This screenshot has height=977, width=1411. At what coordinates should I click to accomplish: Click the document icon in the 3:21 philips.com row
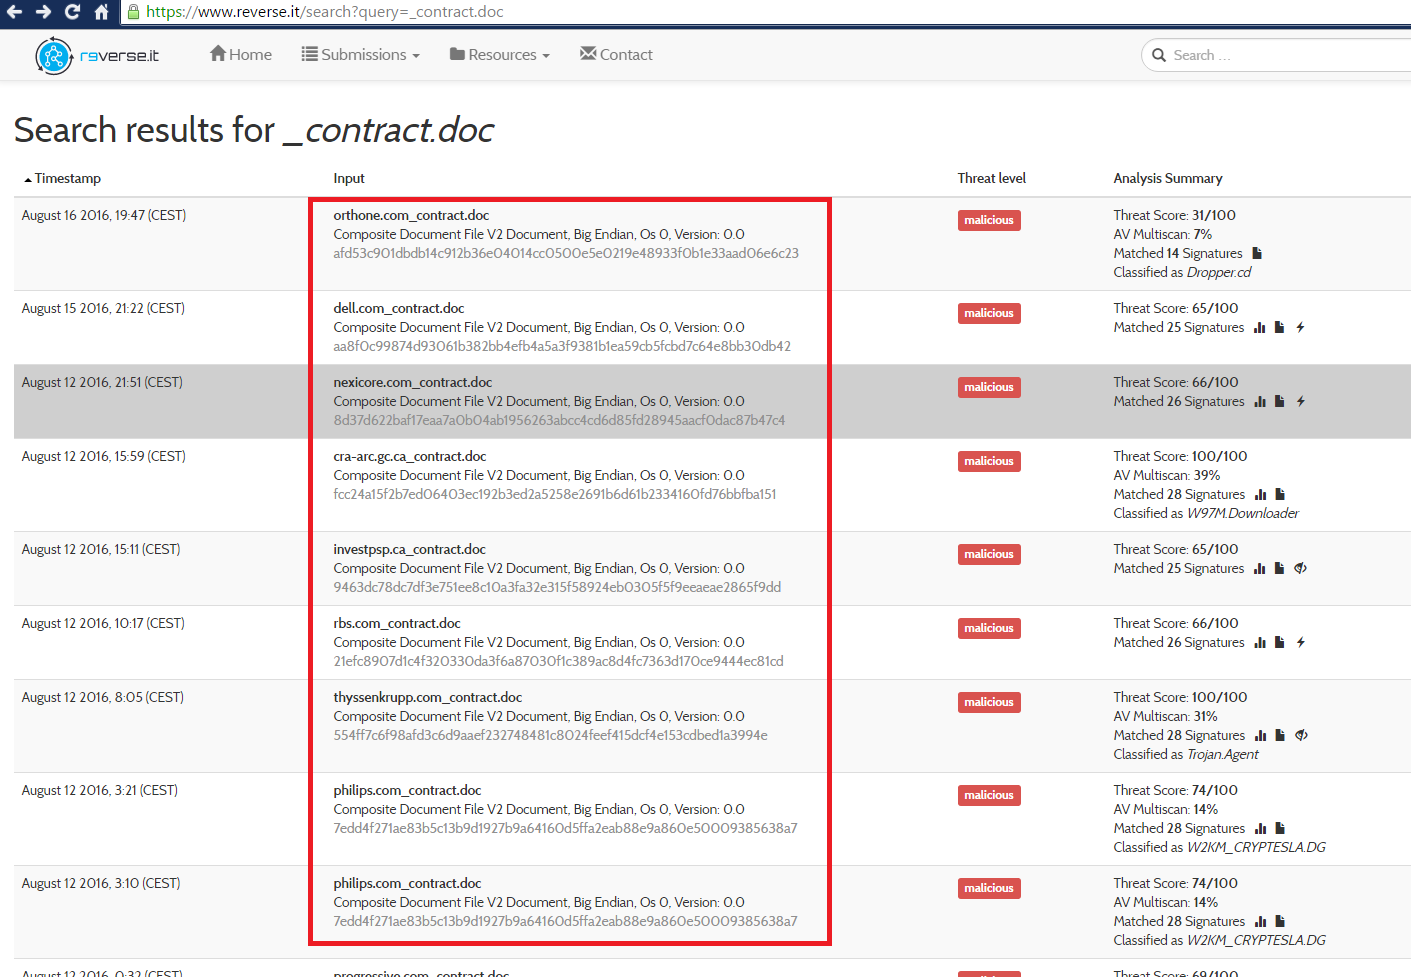coord(1280,828)
